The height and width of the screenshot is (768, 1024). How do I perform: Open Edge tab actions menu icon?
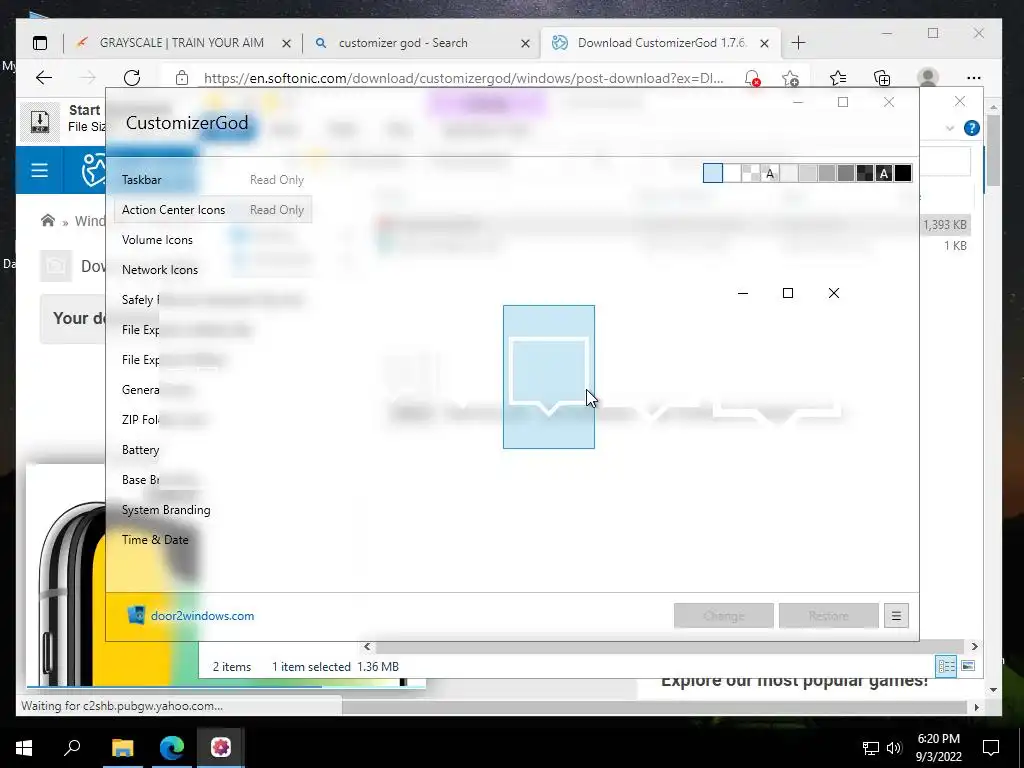[40, 43]
